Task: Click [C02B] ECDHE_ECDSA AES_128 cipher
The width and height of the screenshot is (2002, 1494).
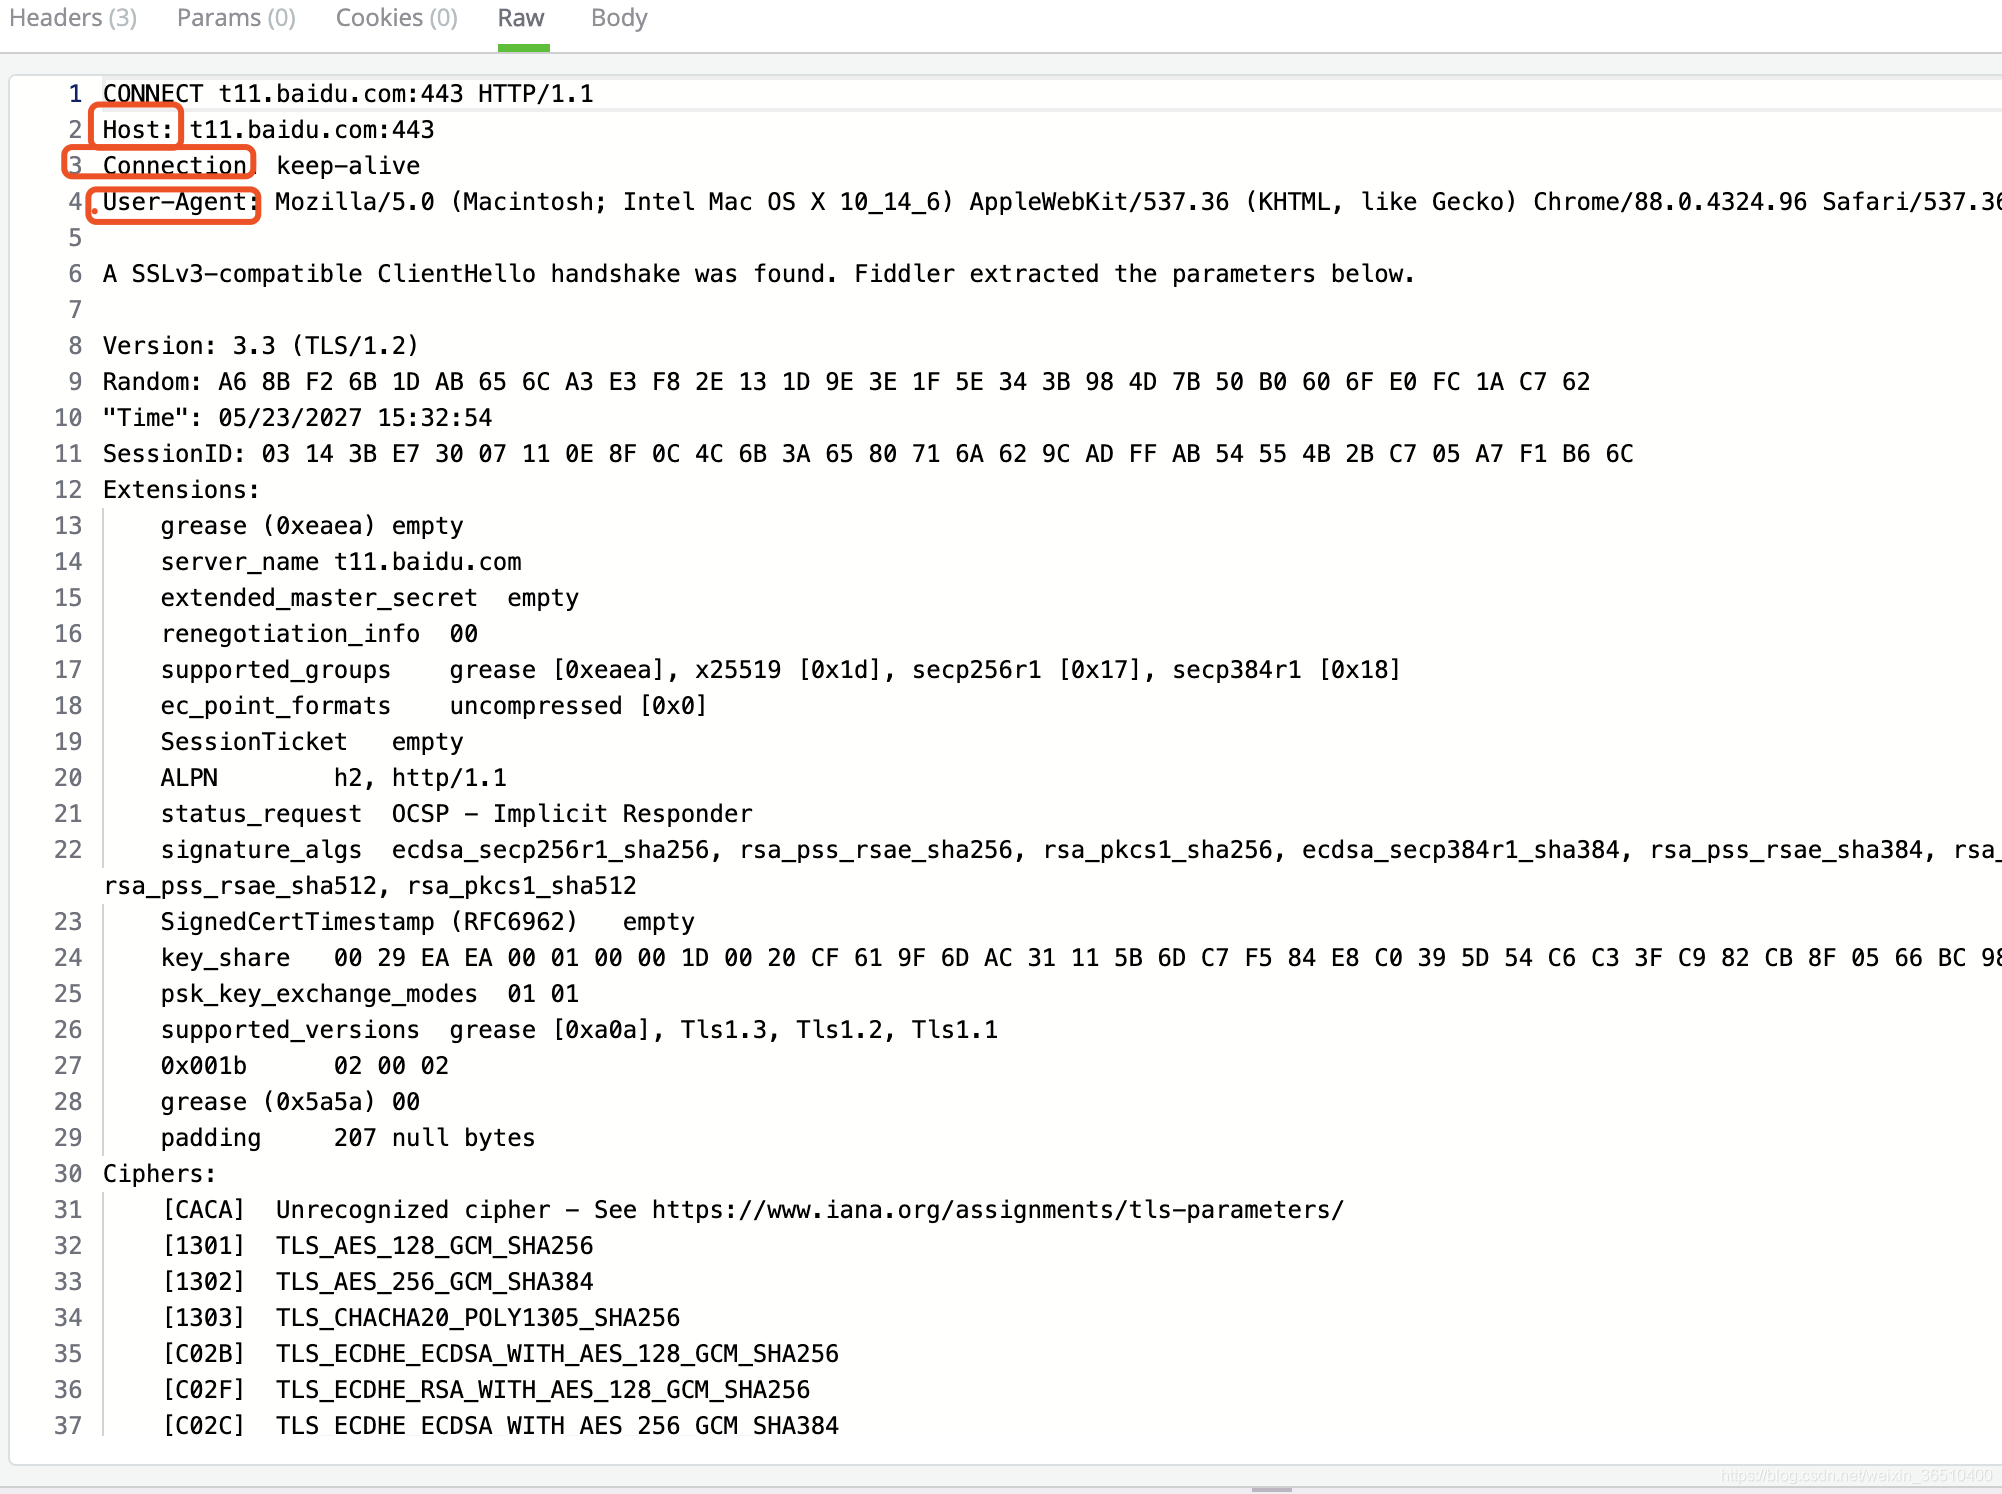Action: (x=500, y=1354)
